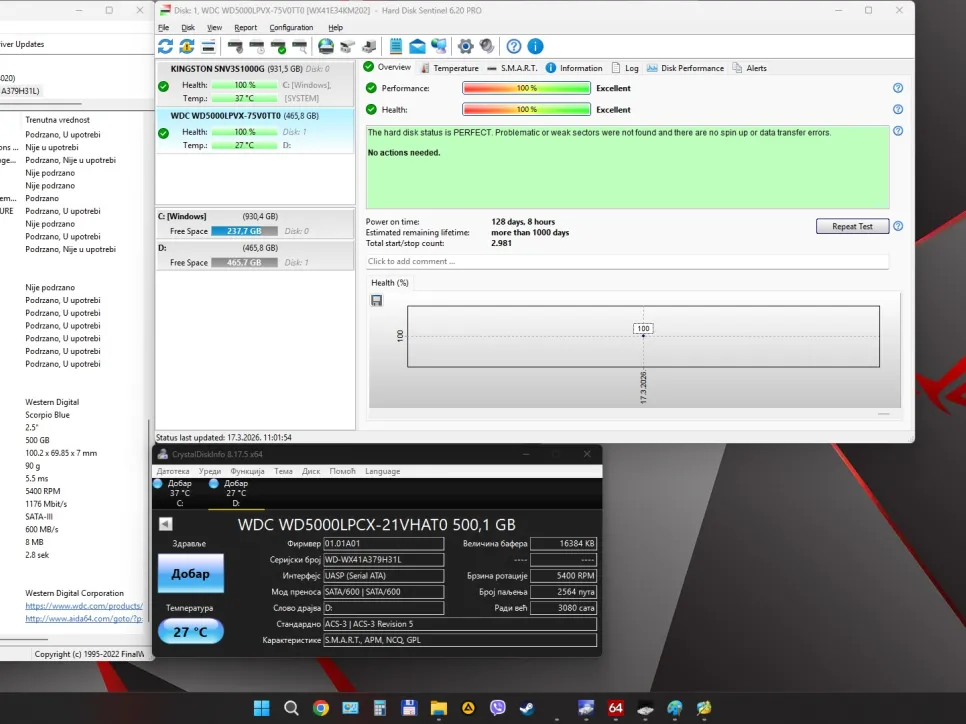Open Steam from the taskbar
The width and height of the screenshot is (966, 724).
click(526, 708)
